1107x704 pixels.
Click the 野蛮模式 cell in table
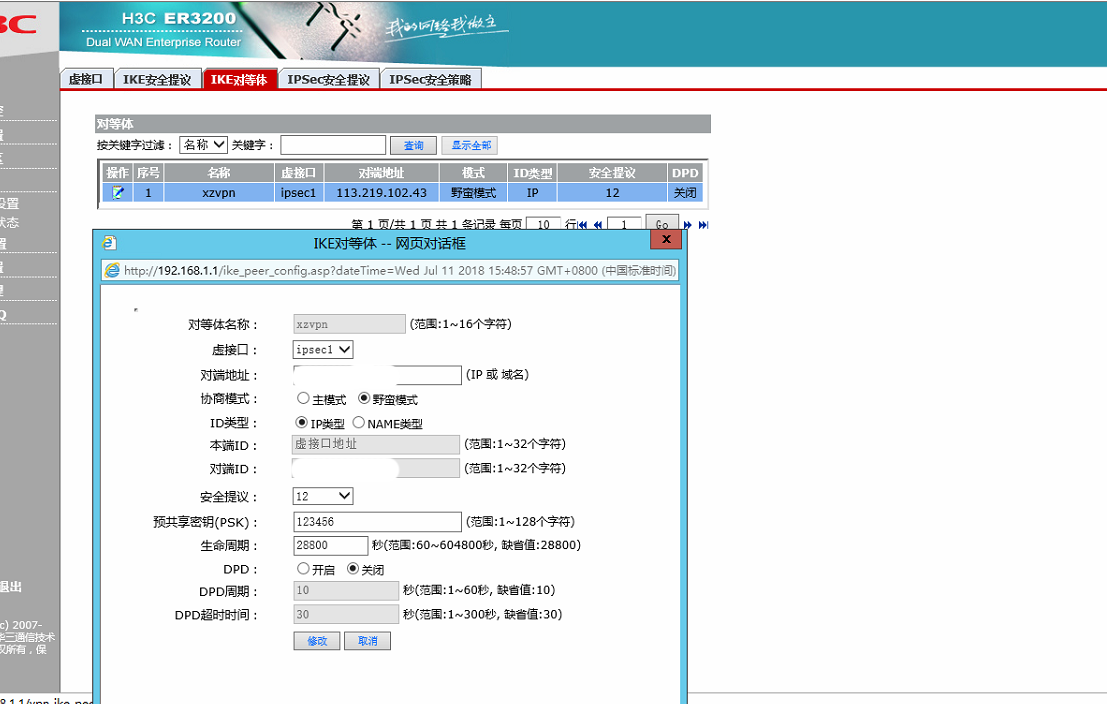[x=473, y=192]
